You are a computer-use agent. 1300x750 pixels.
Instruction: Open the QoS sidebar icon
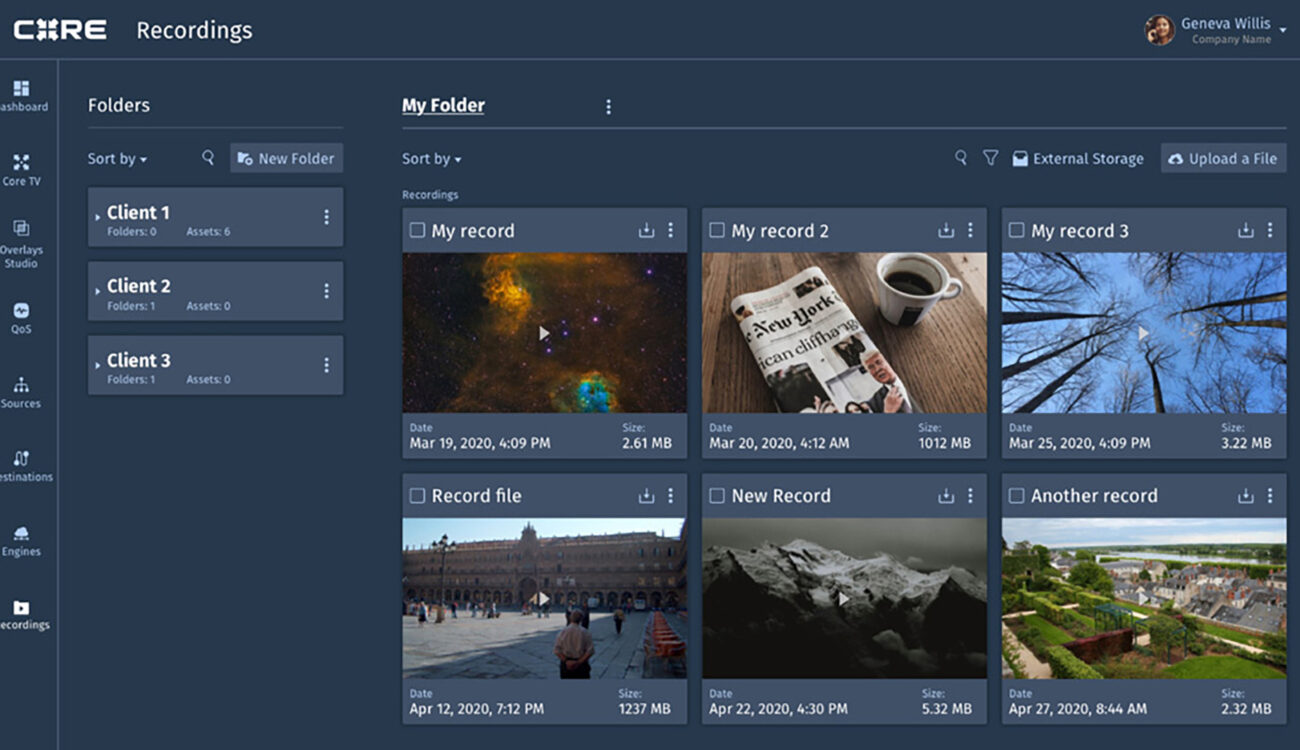(21, 310)
